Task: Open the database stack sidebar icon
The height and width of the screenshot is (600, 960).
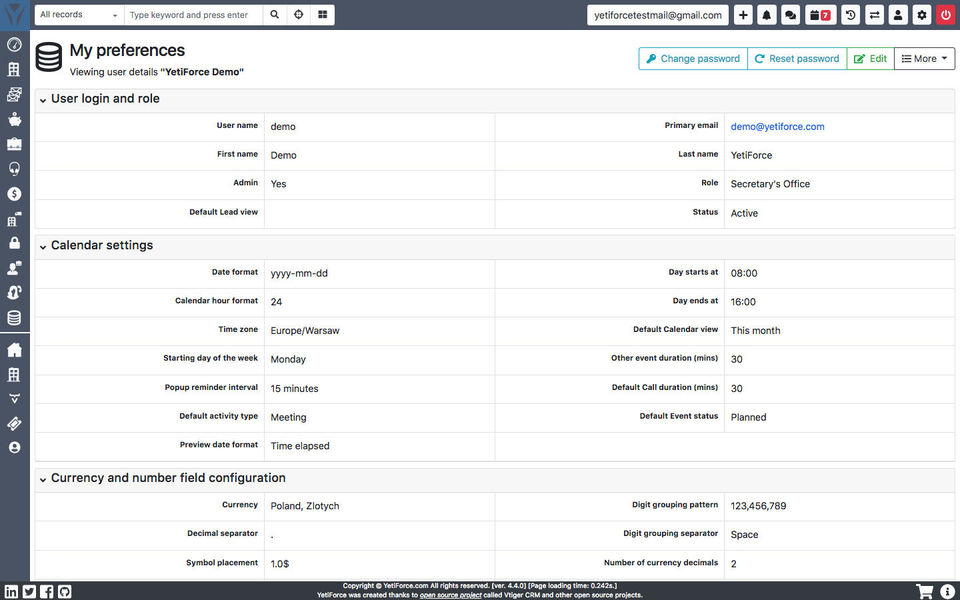Action: pos(14,317)
